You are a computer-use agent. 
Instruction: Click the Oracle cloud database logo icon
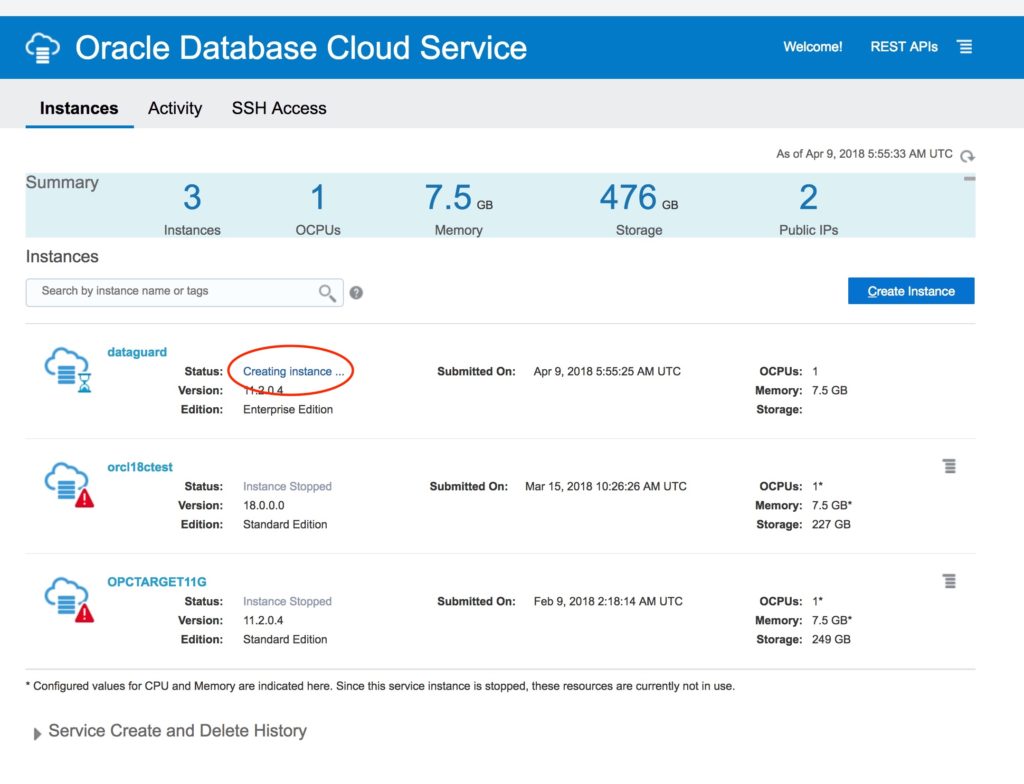point(43,48)
